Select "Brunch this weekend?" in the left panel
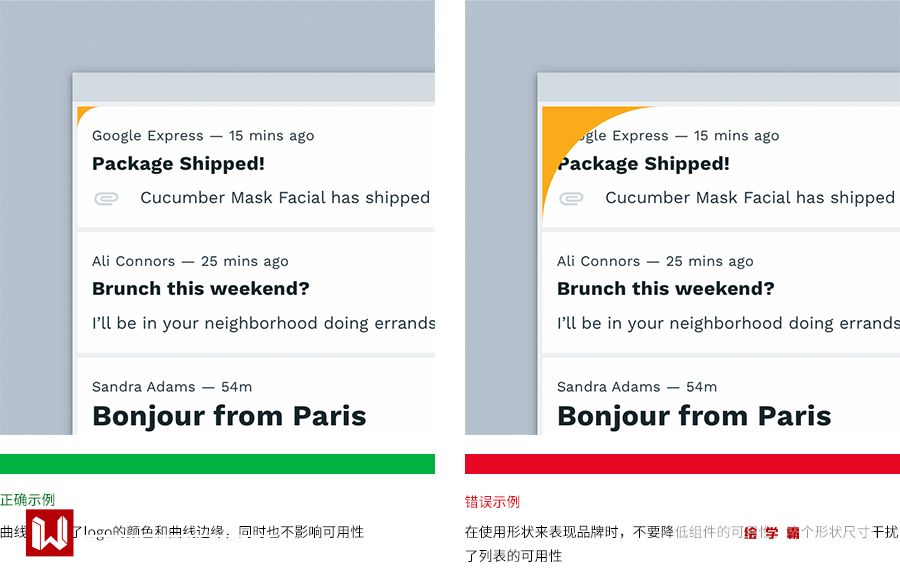Image resolution: width=900 pixels, height=575 pixels. [x=201, y=289]
